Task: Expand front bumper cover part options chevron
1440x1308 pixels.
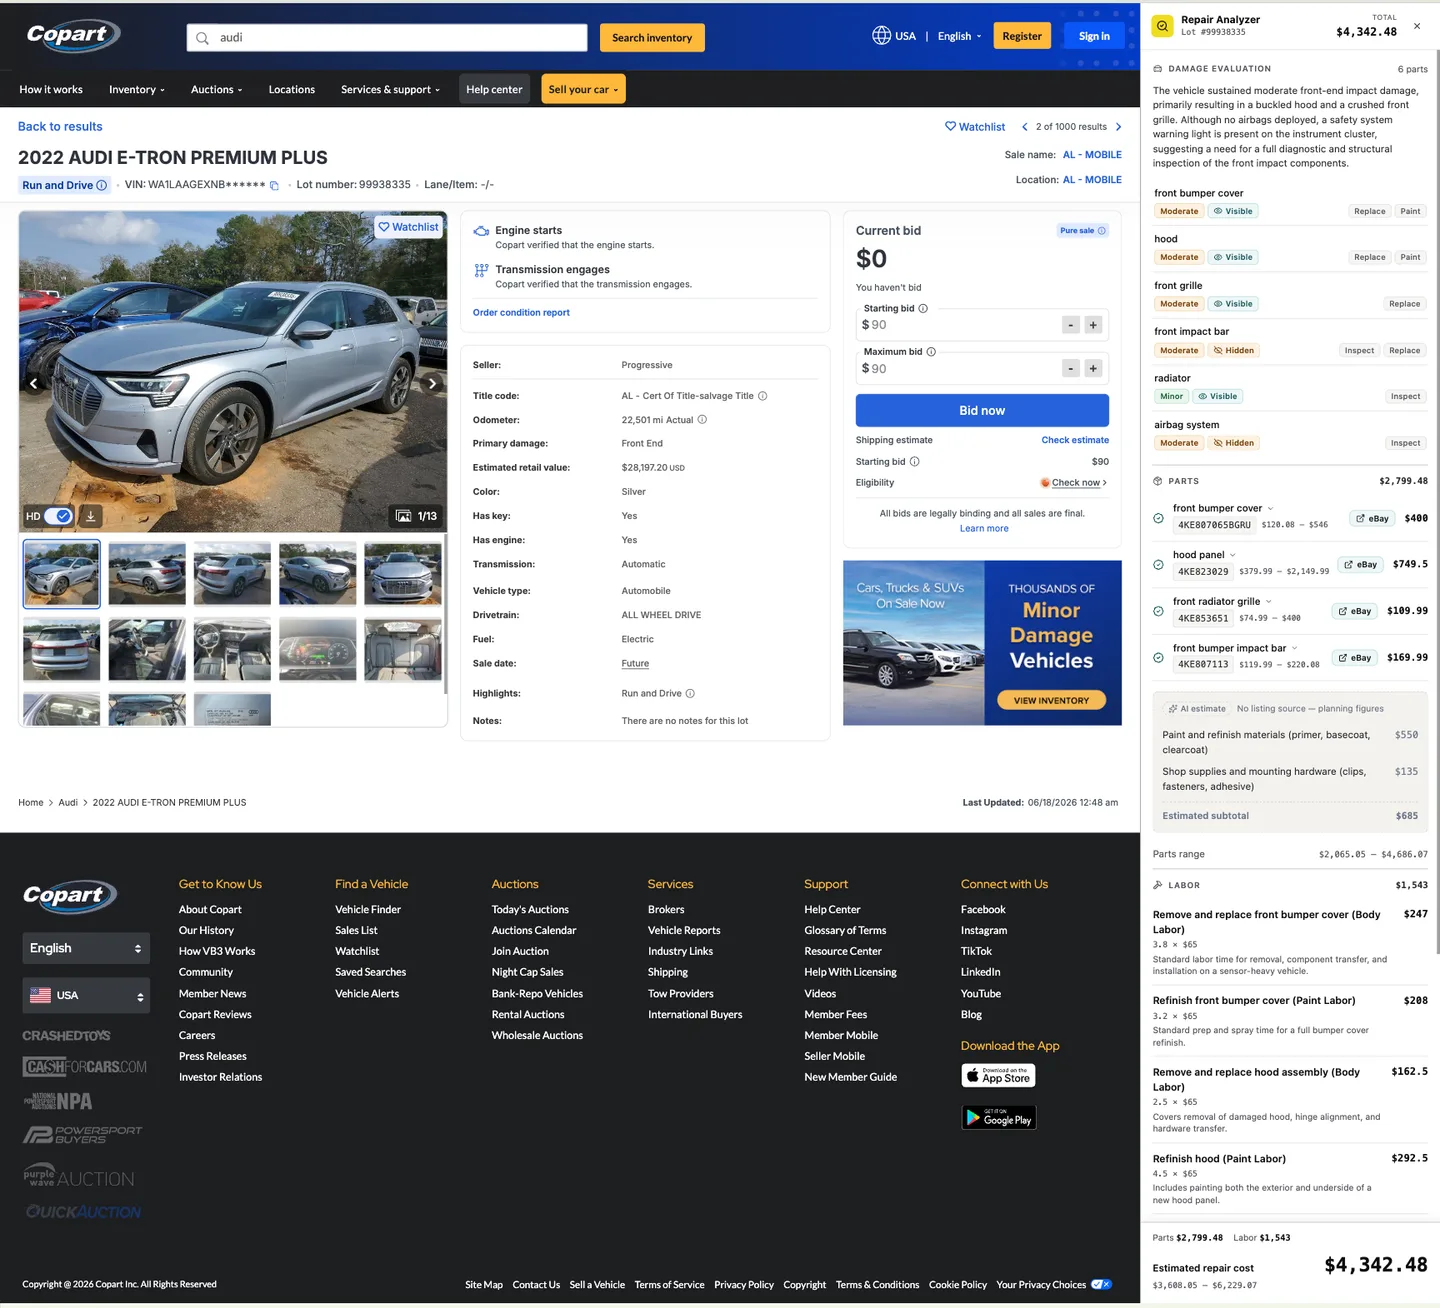Action: (x=1270, y=508)
